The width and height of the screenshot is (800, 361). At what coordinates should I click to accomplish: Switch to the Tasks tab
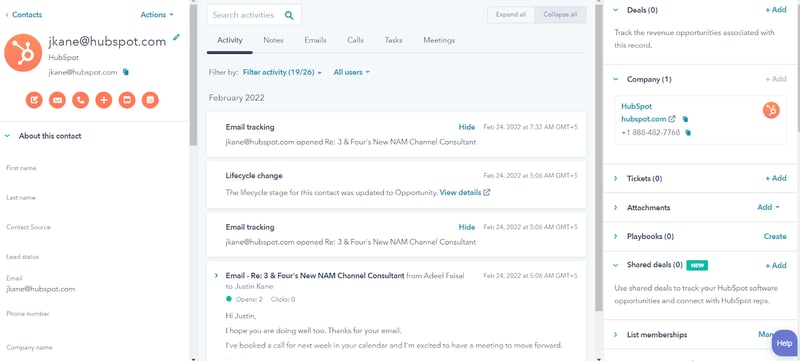tap(393, 40)
